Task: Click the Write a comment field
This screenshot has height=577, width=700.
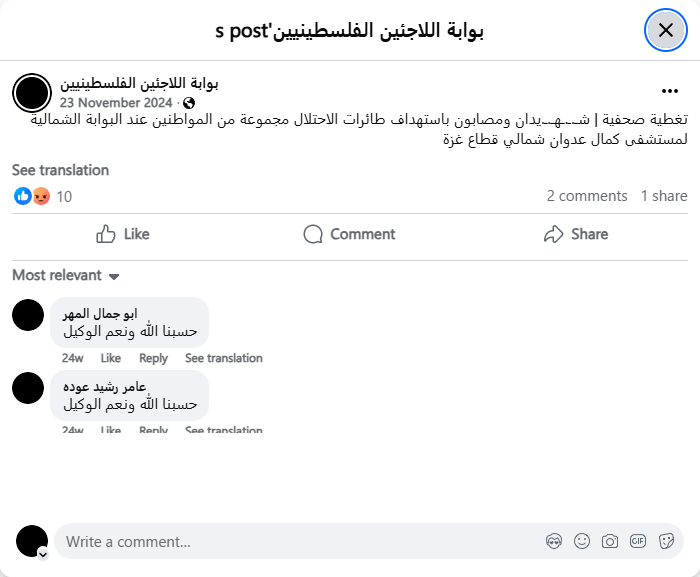Action: click(x=300, y=541)
